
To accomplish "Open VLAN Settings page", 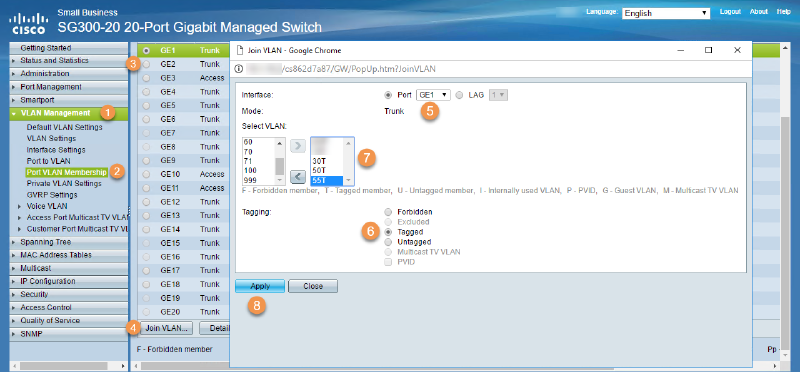I will pos(52,138).
